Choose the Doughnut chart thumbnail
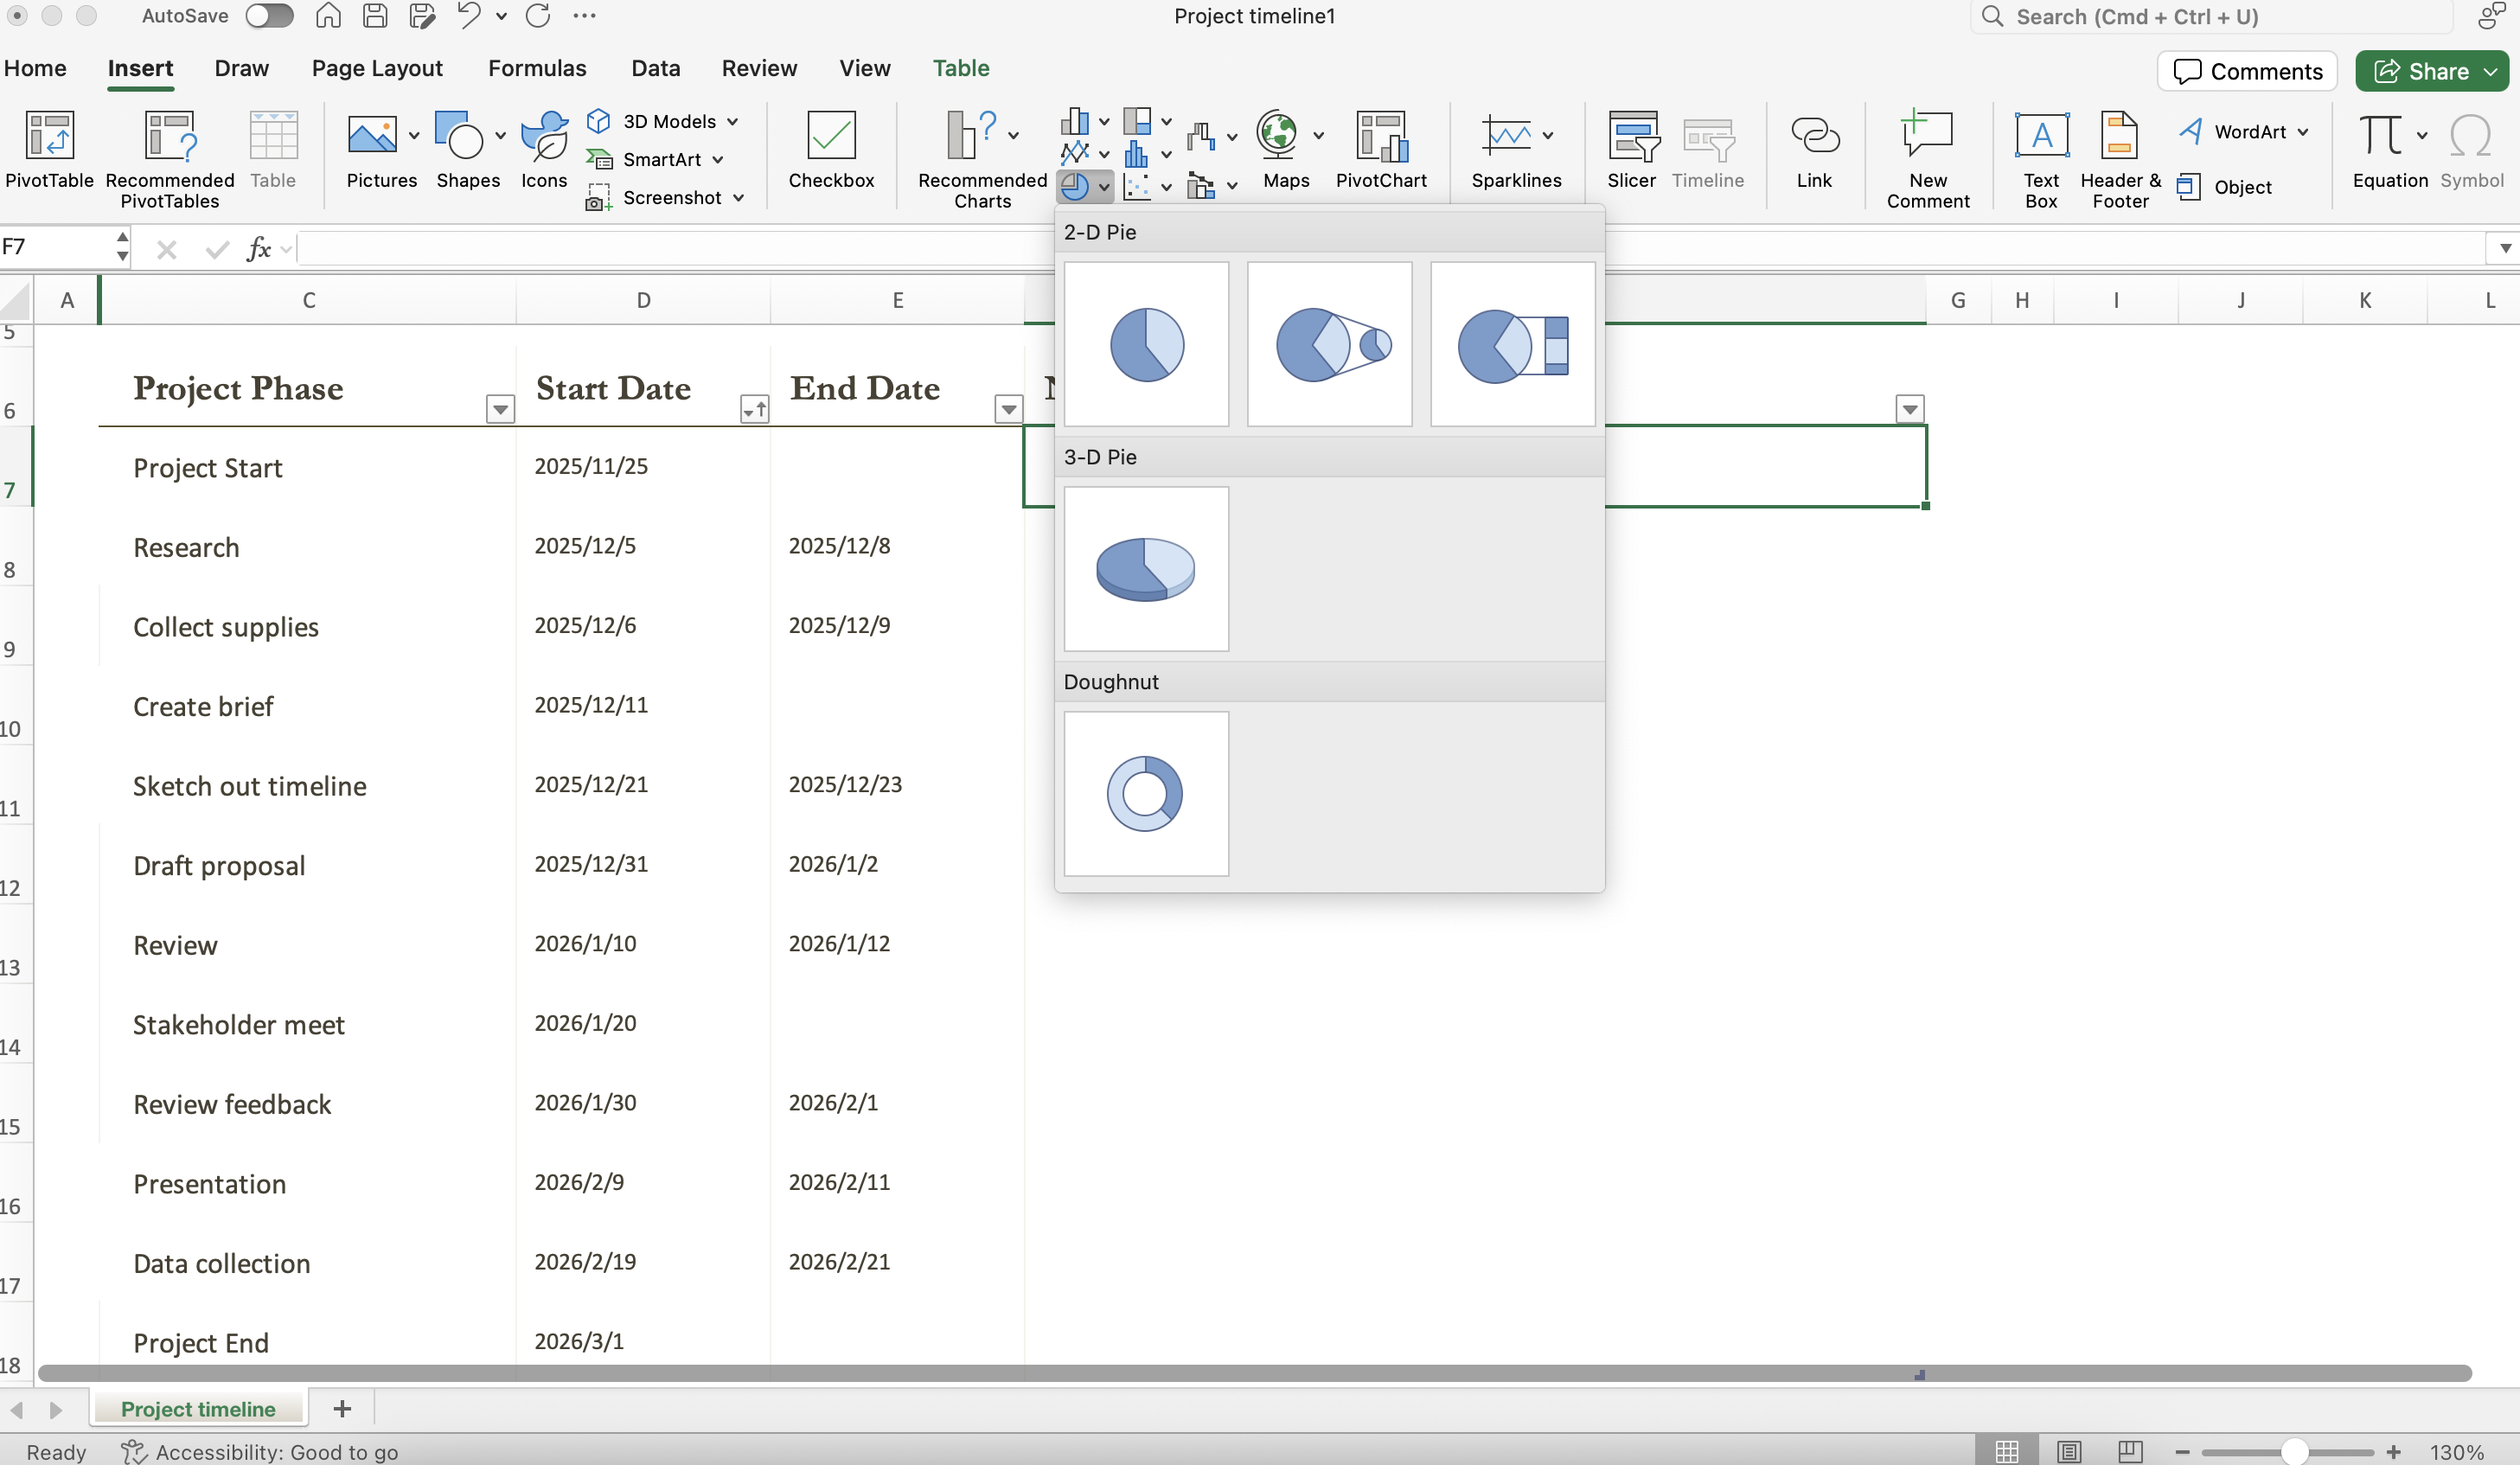Screen dimensions: 2520x1465 click(1146, 794)
